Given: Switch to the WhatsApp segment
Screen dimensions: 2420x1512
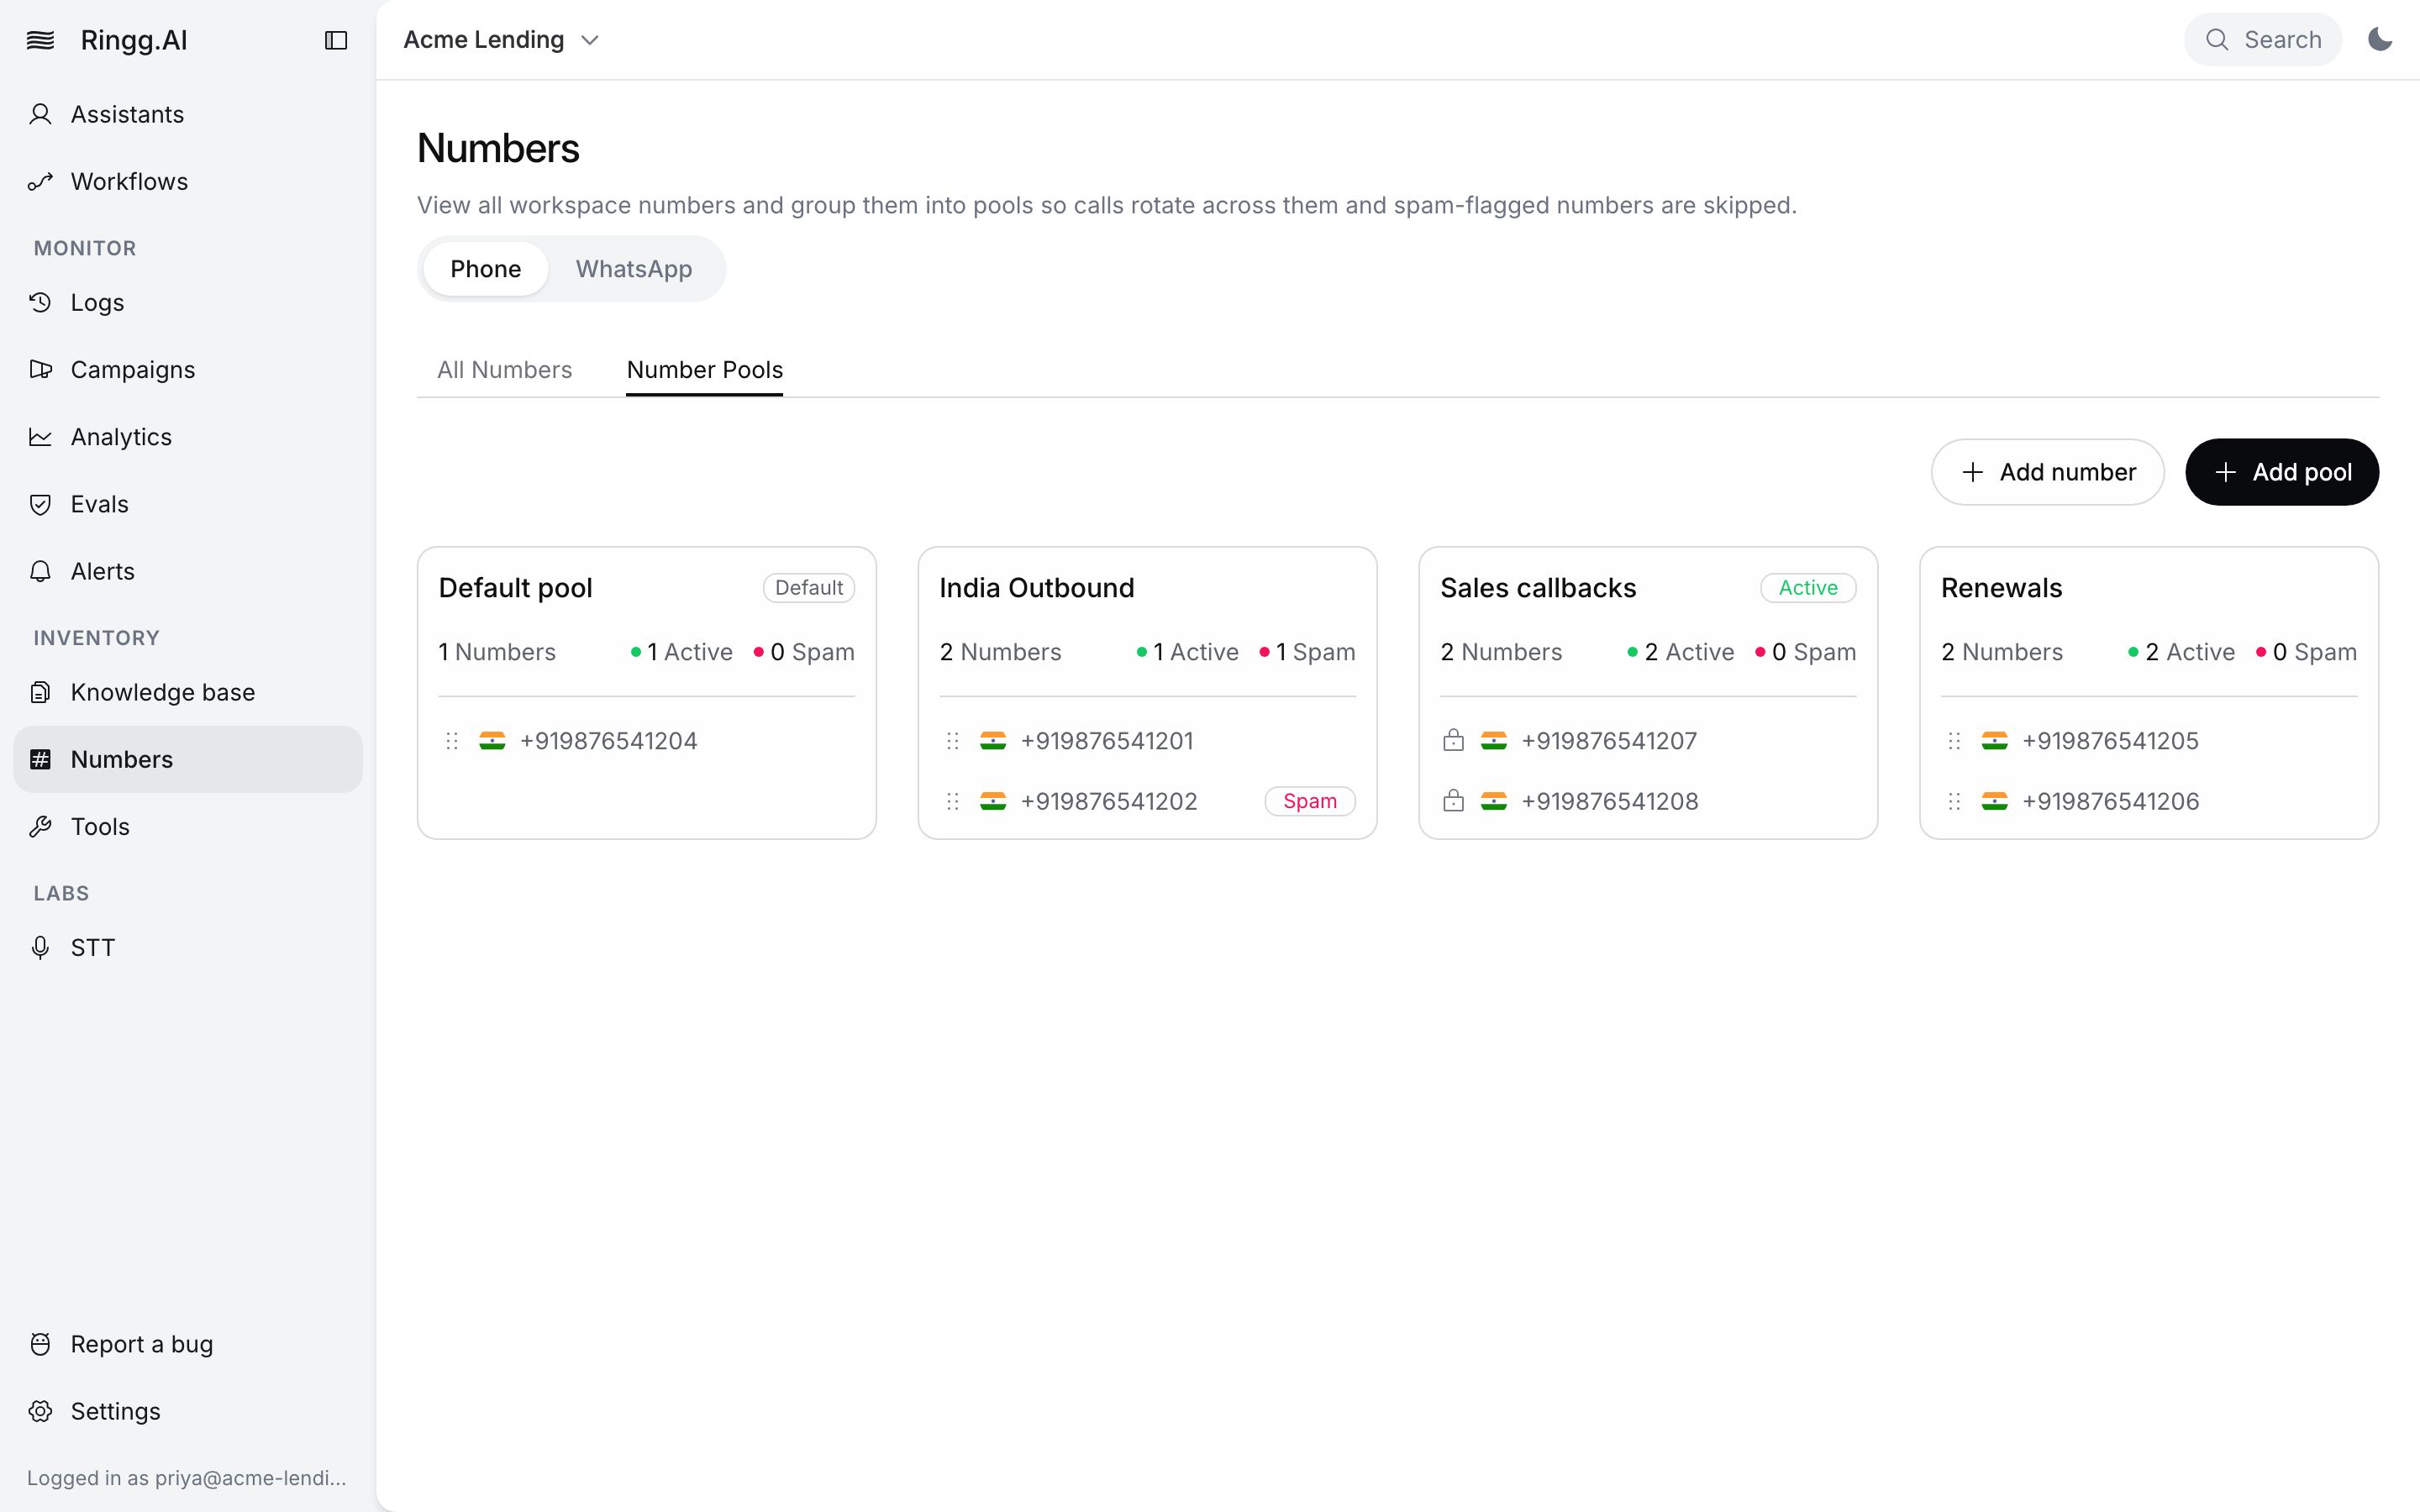Looking at the screenshot, I should pos(634,269).
